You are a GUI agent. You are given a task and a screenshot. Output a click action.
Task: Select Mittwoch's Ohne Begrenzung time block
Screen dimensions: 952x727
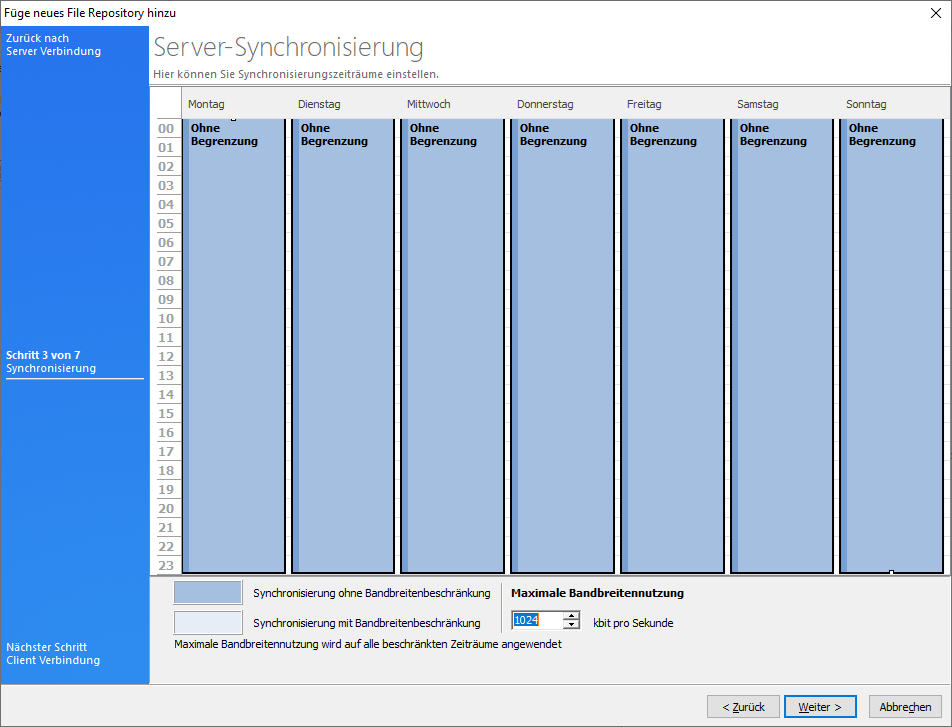(452, 345)
